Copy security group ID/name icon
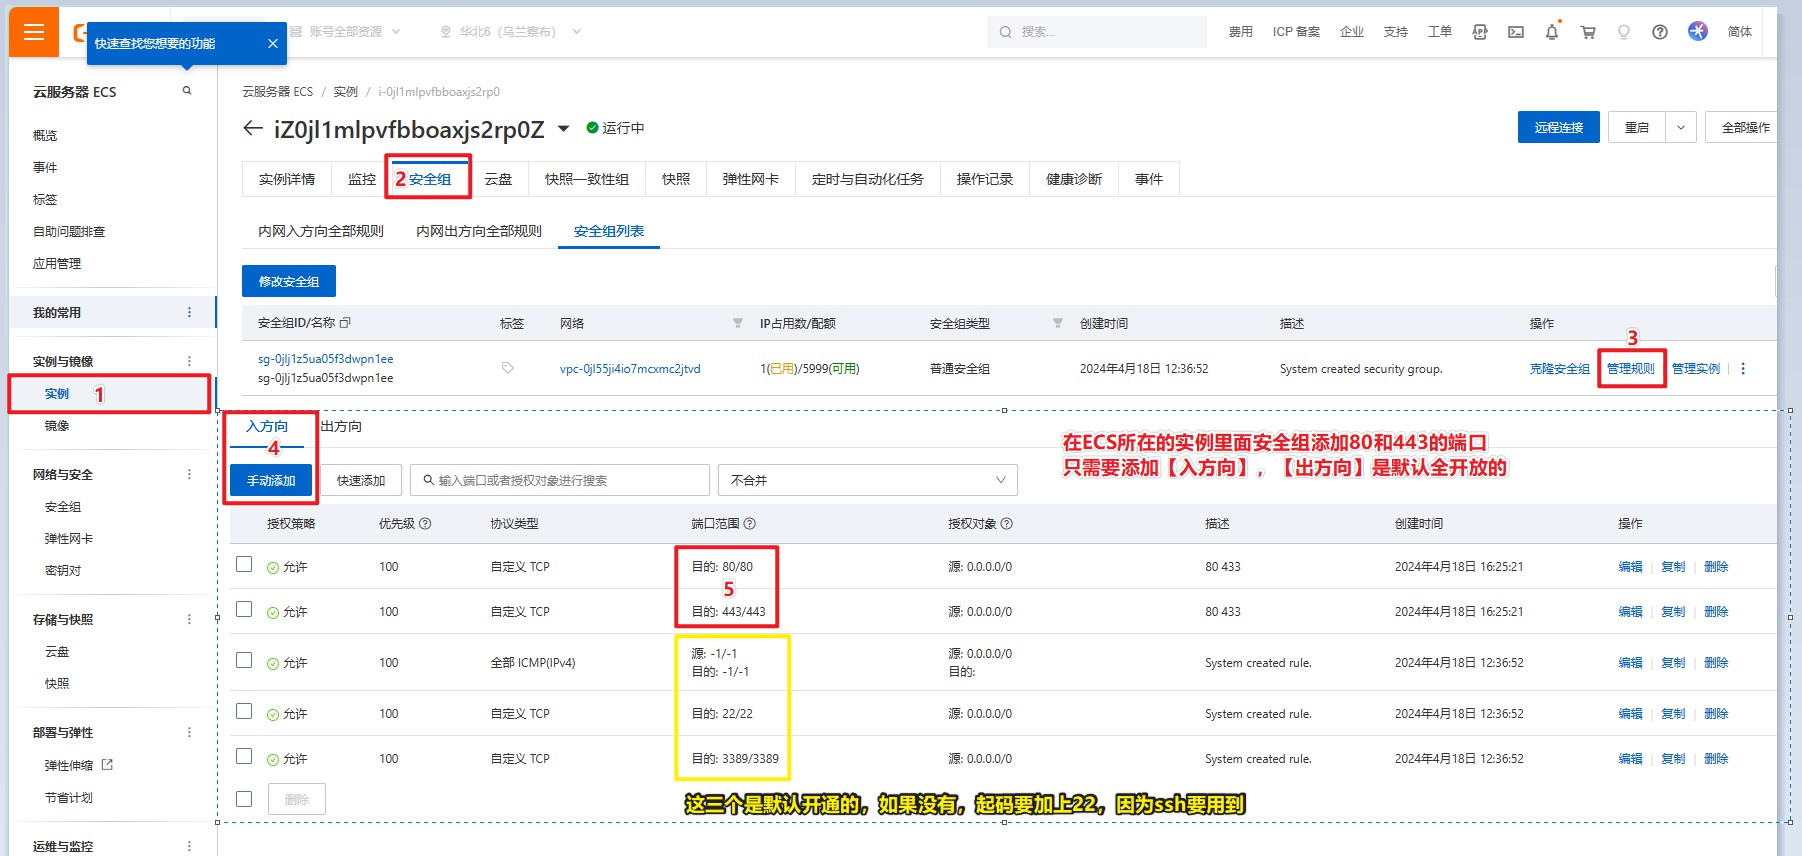 (x=345, y=323)
